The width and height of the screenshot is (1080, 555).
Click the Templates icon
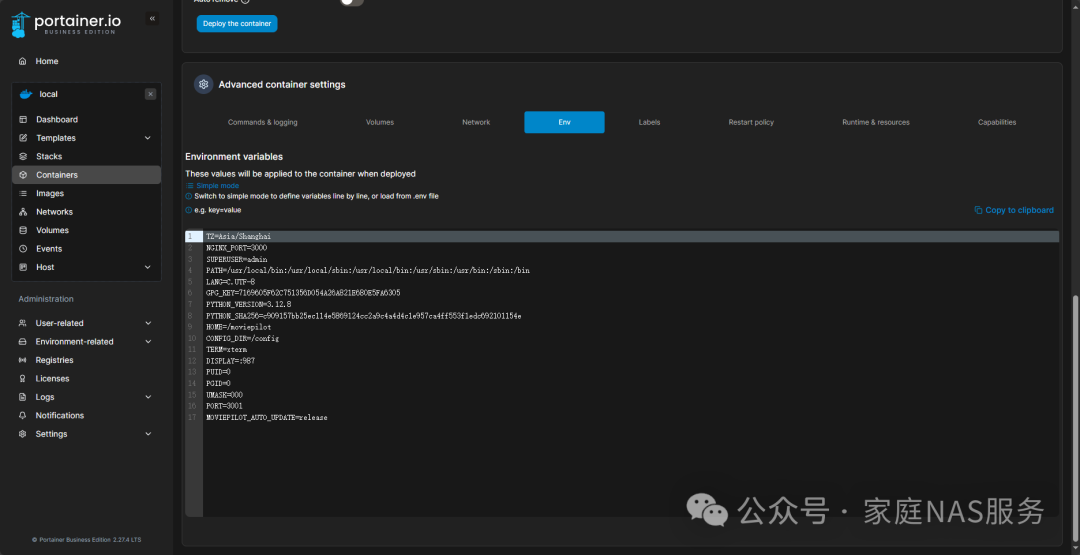click(23, 138)
